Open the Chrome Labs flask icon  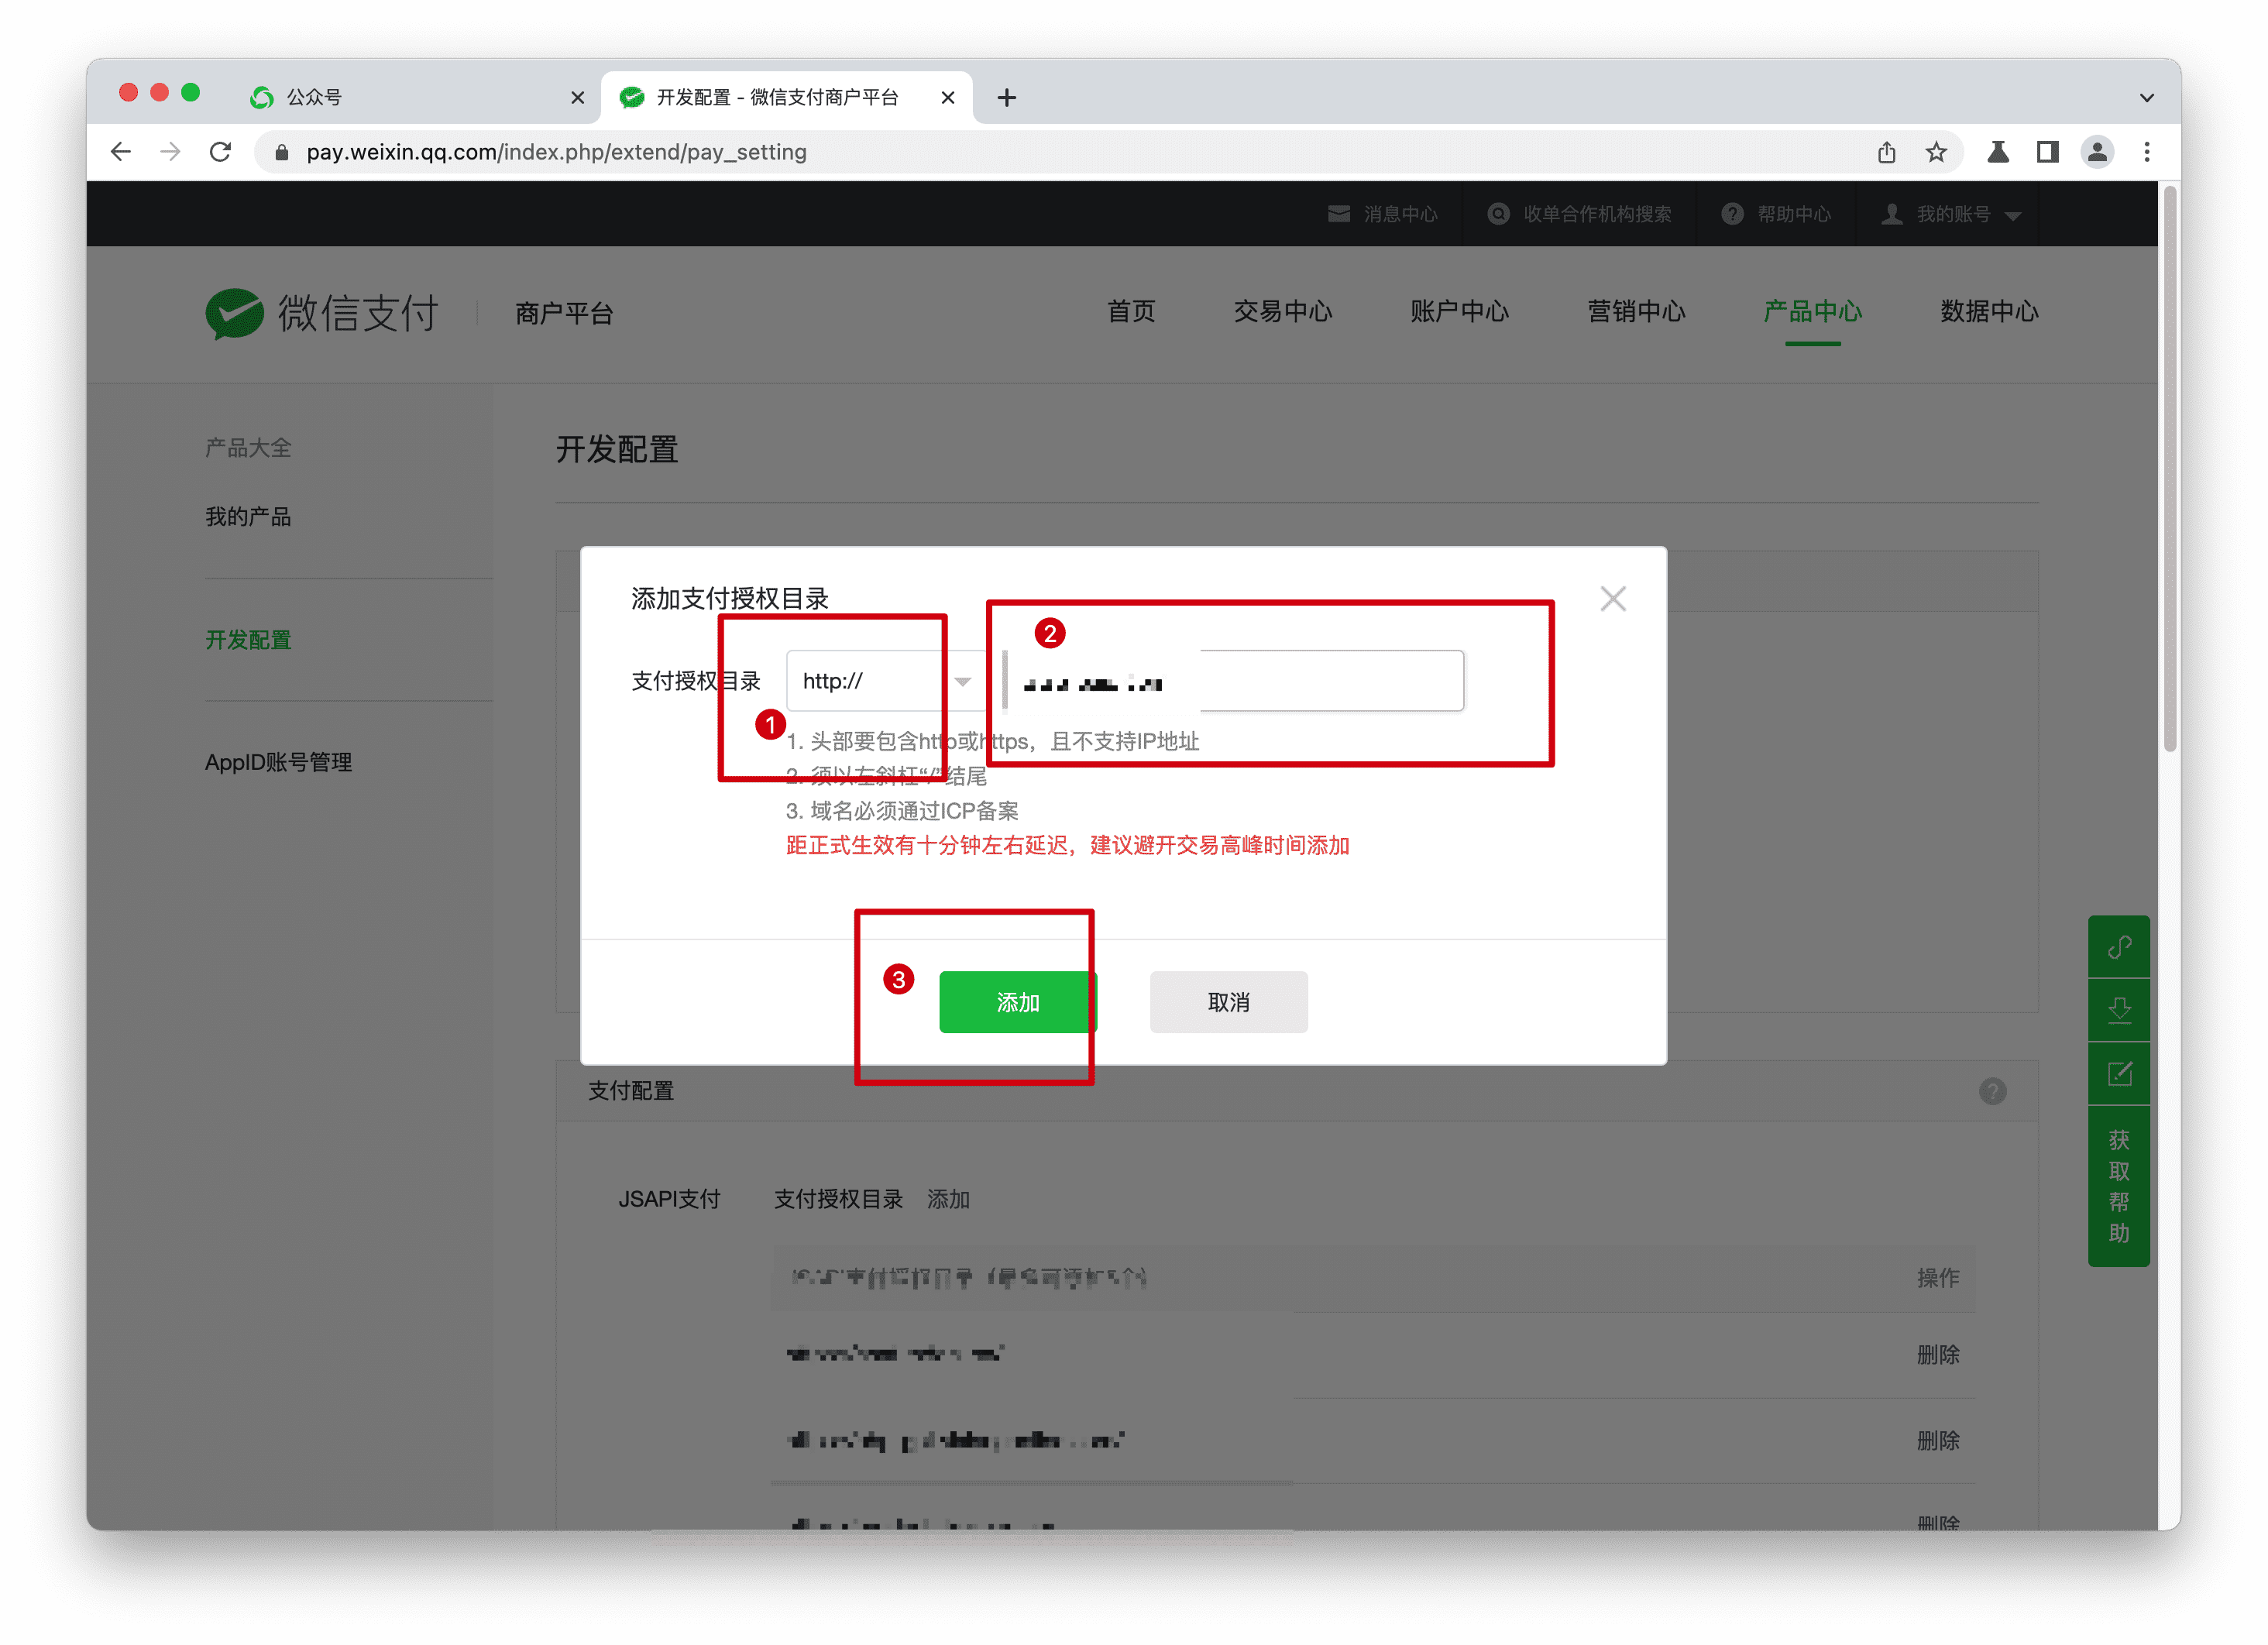point(1998,152)
